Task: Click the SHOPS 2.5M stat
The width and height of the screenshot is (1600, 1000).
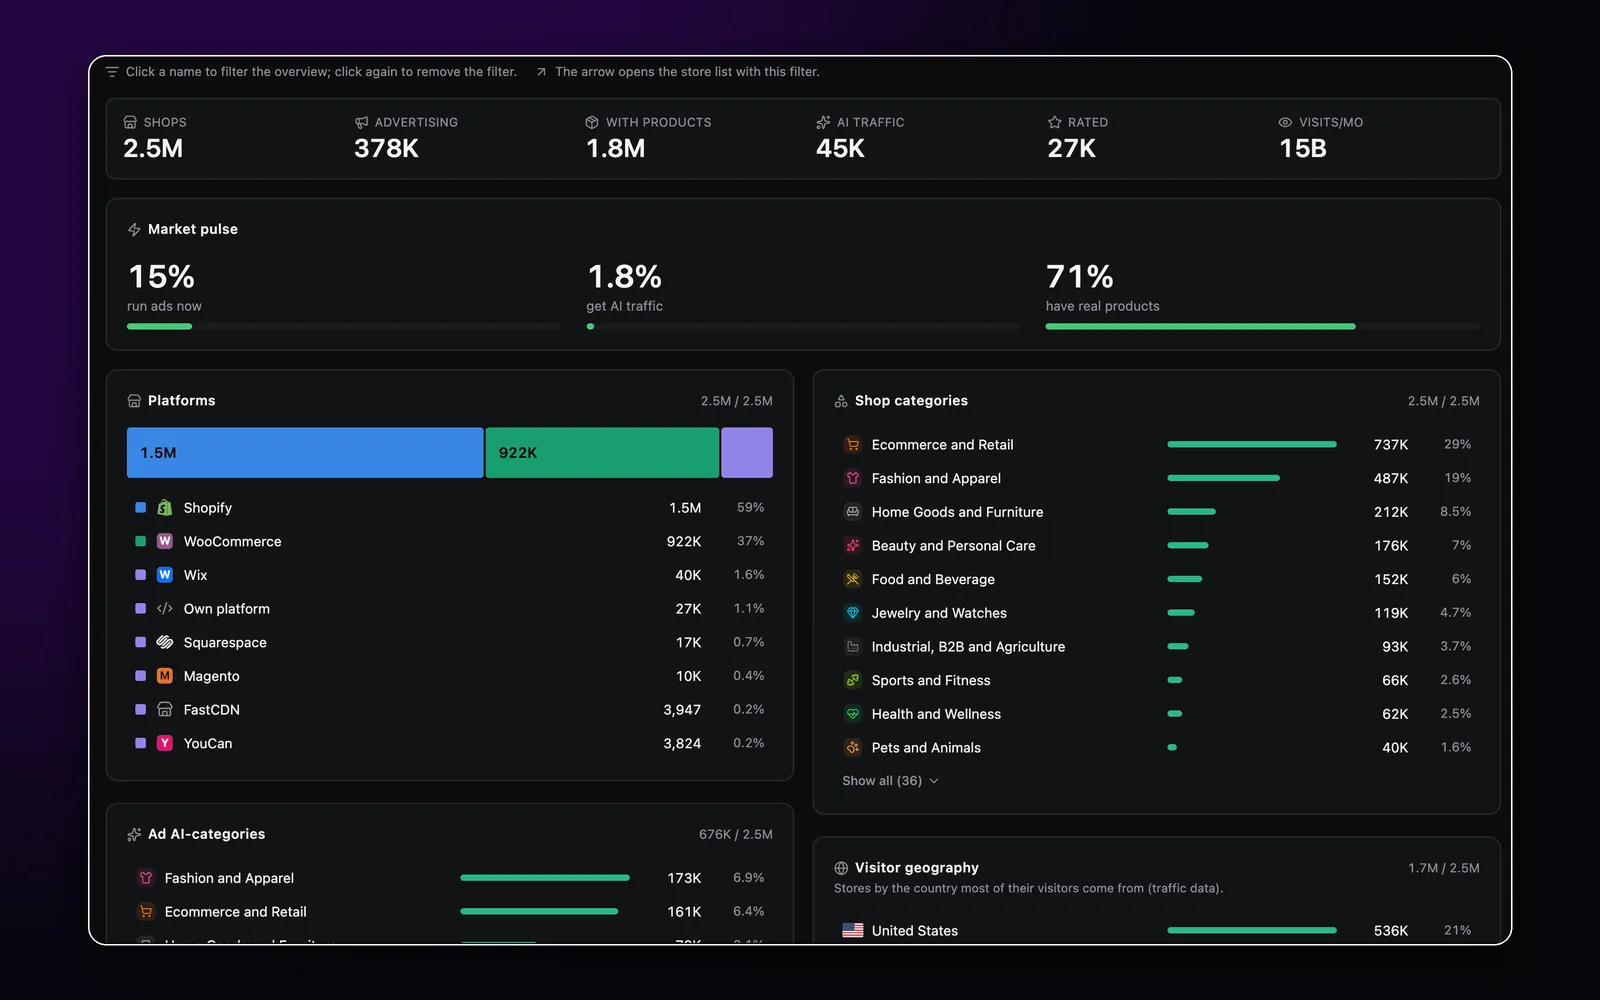Action: coord(155,138)
